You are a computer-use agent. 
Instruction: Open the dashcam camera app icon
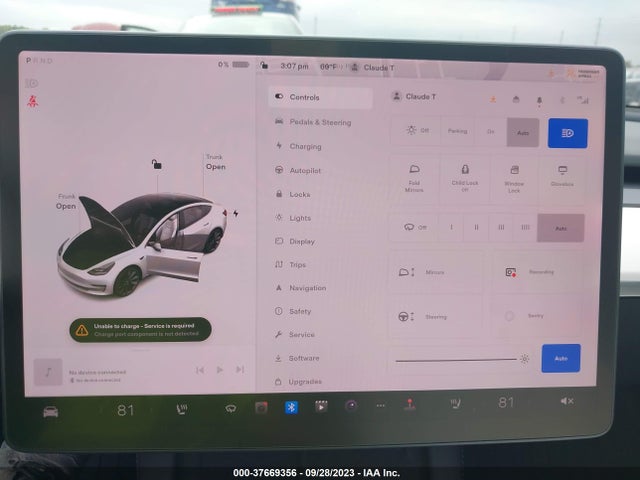(261, 407)
